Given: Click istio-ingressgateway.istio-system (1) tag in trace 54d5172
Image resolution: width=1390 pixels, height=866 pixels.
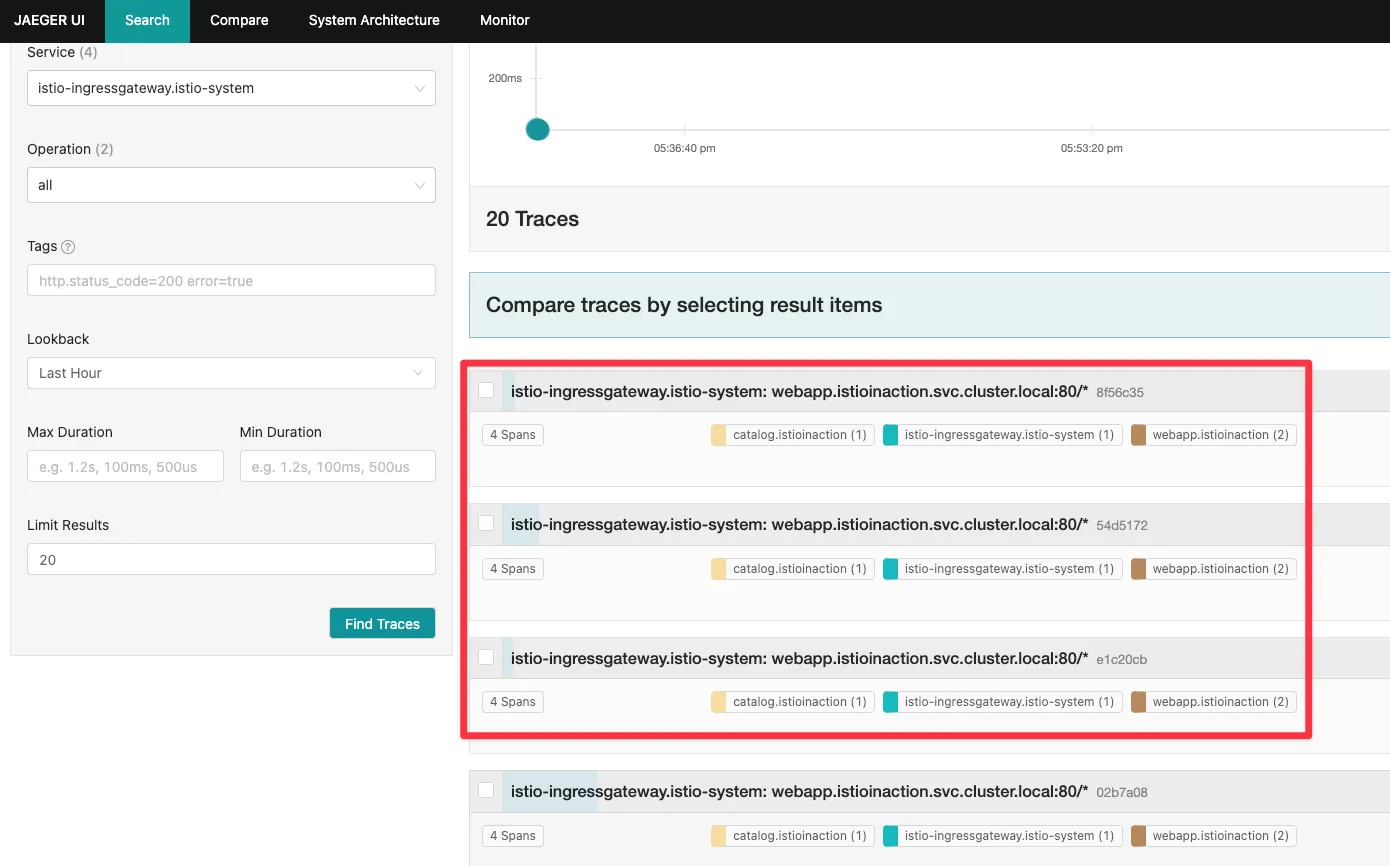Looking at the screenshot, I should point(1003,569).
